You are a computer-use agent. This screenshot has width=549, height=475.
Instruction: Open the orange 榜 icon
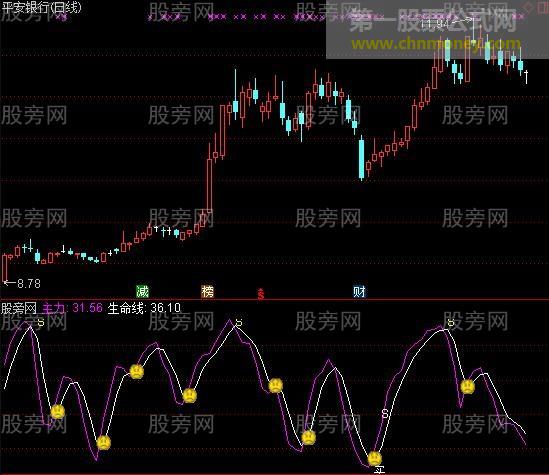click(208, 291)
